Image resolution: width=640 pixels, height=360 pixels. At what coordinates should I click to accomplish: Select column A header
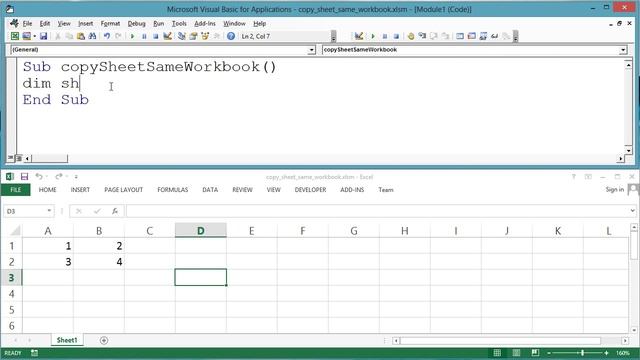tap(48, 231)
